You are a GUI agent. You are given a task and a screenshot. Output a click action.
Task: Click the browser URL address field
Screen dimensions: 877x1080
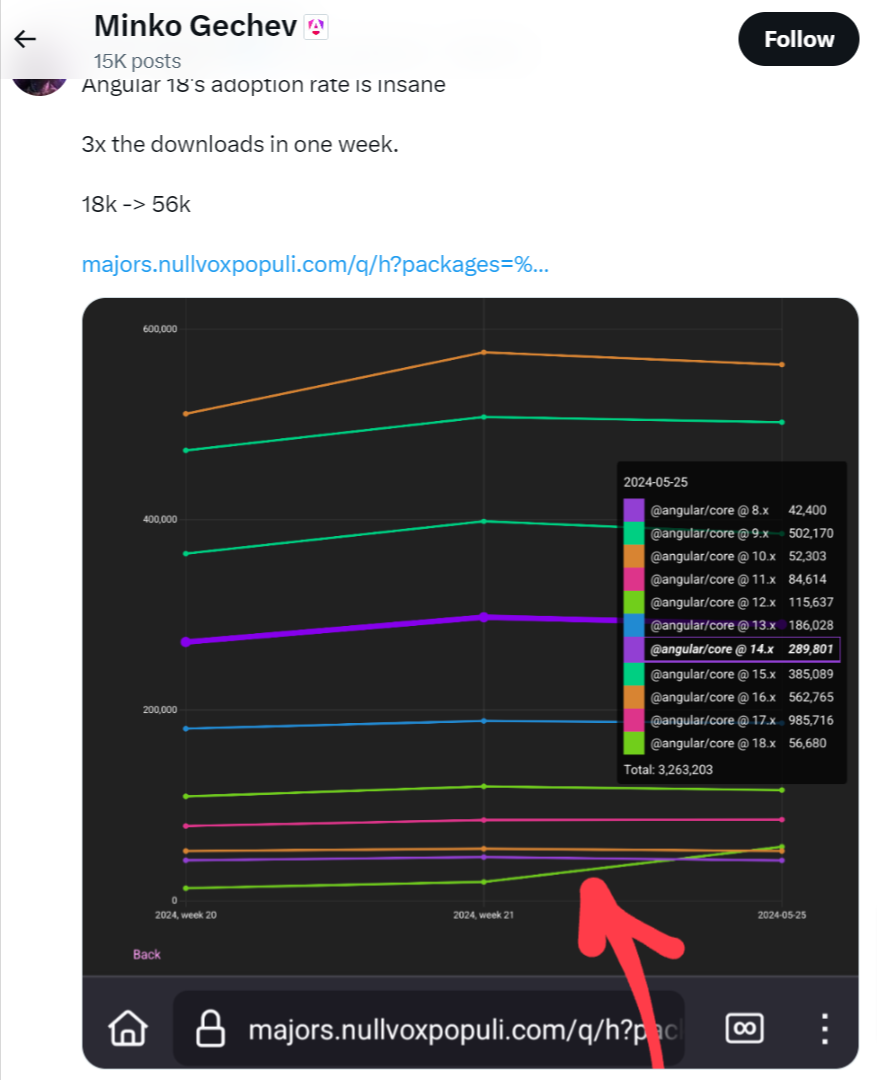pos(440,1028)
